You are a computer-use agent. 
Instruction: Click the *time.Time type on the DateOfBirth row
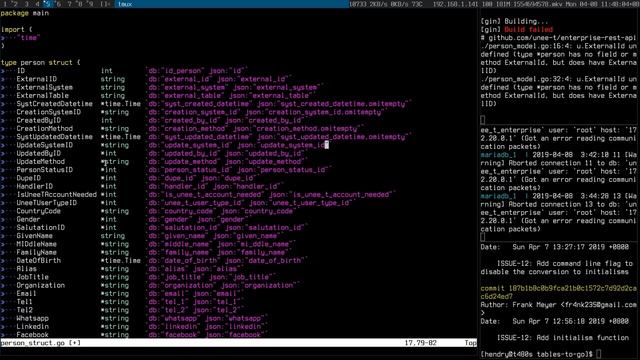tap(121, 260)
